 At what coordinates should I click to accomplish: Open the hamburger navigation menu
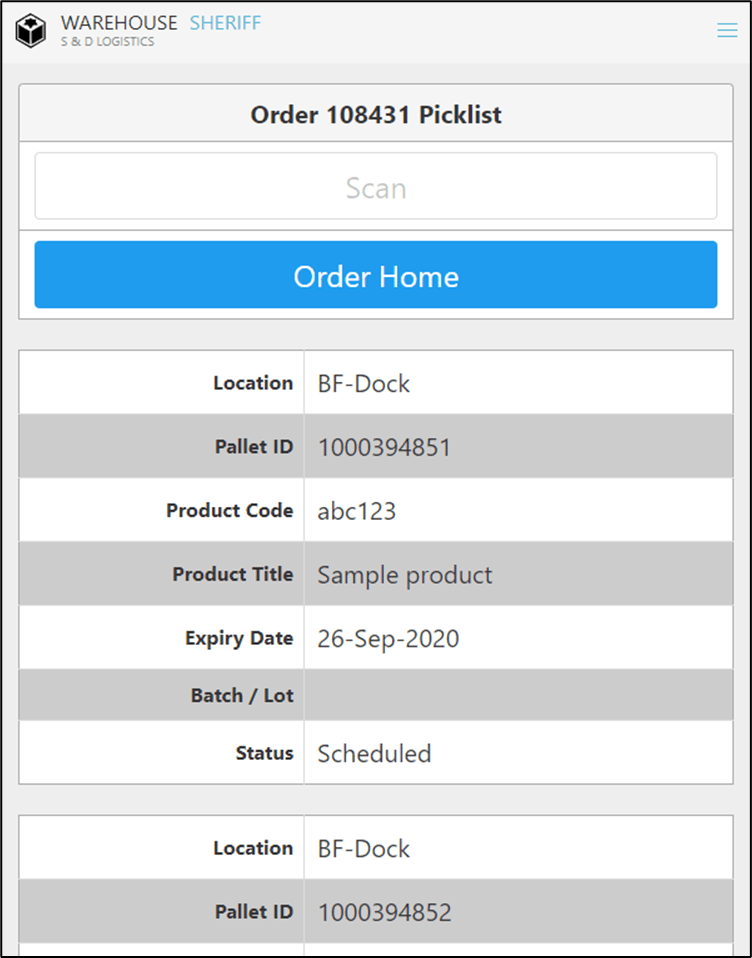click(x=727, y=31)
